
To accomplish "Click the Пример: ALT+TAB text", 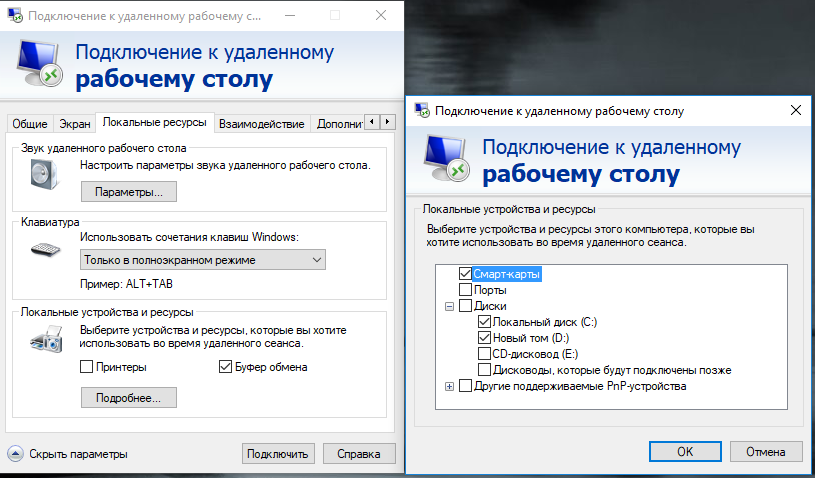I will pyautogui.click(x=126, y=284).
